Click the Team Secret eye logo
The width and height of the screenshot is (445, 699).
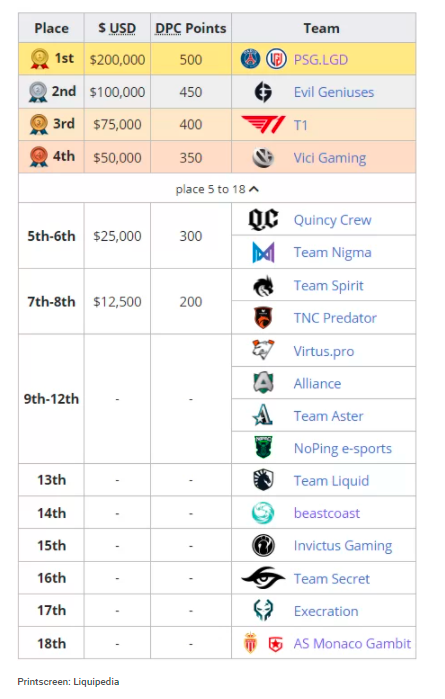[263, 578]
